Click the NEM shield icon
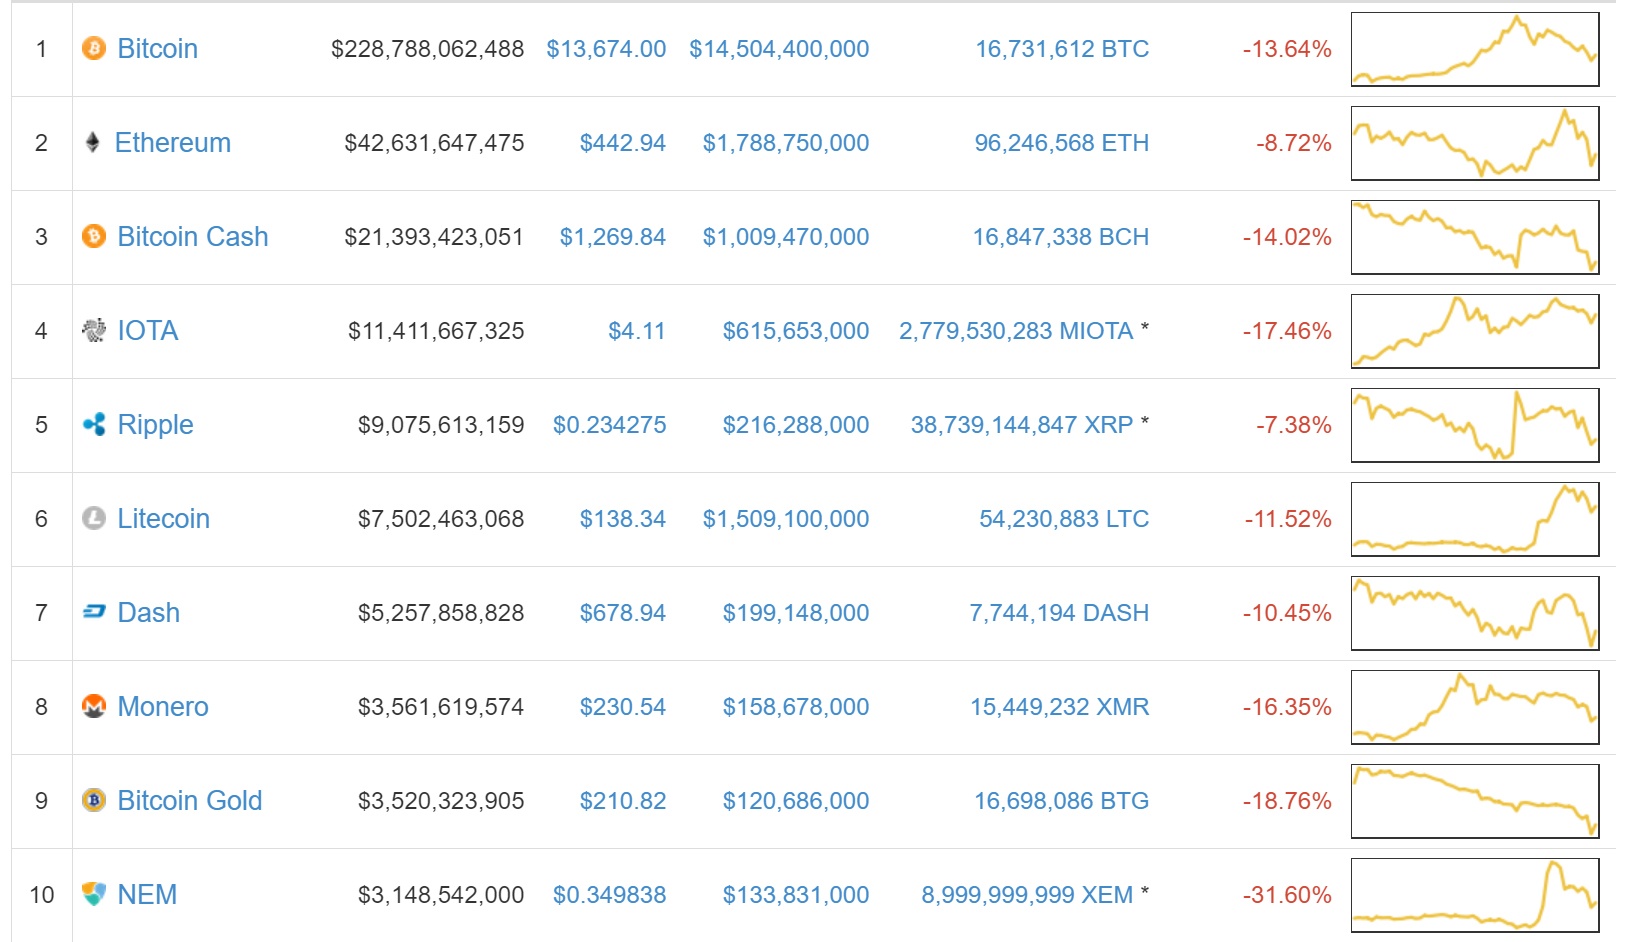 tap(93, 894)
